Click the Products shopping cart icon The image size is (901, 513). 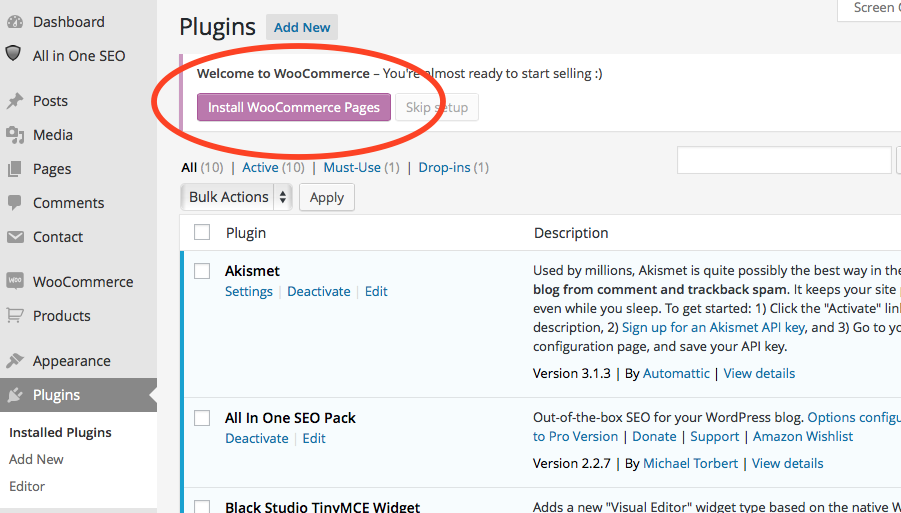(15, 315)
